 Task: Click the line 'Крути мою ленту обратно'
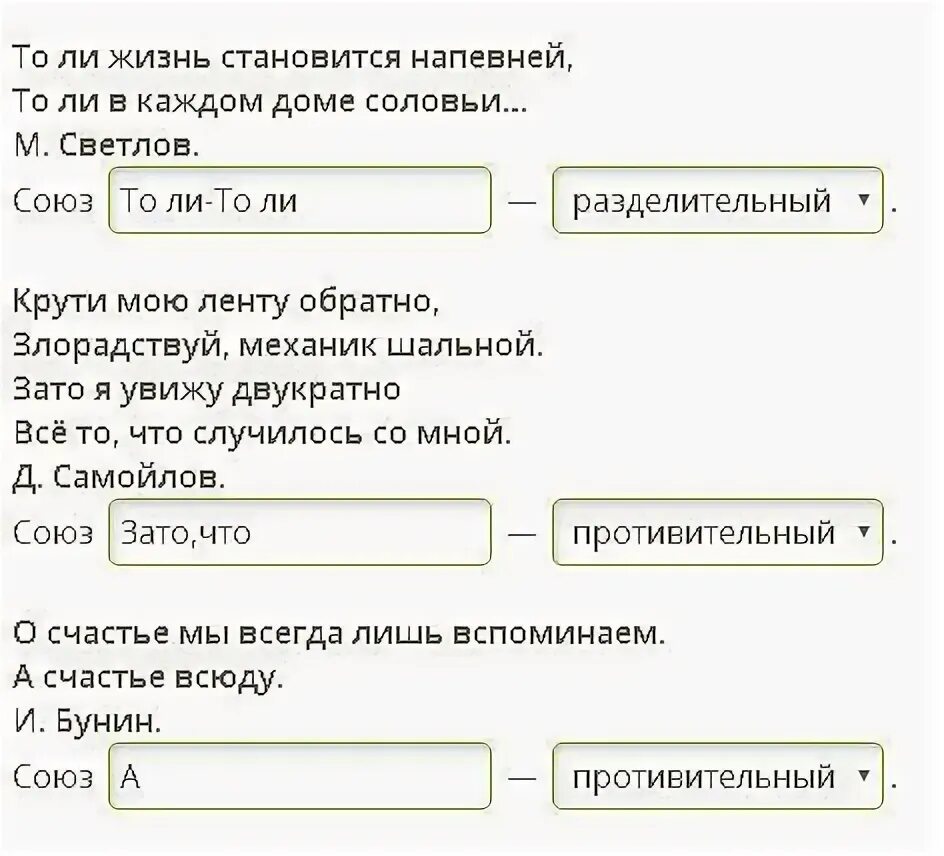(x=226, y=302)
